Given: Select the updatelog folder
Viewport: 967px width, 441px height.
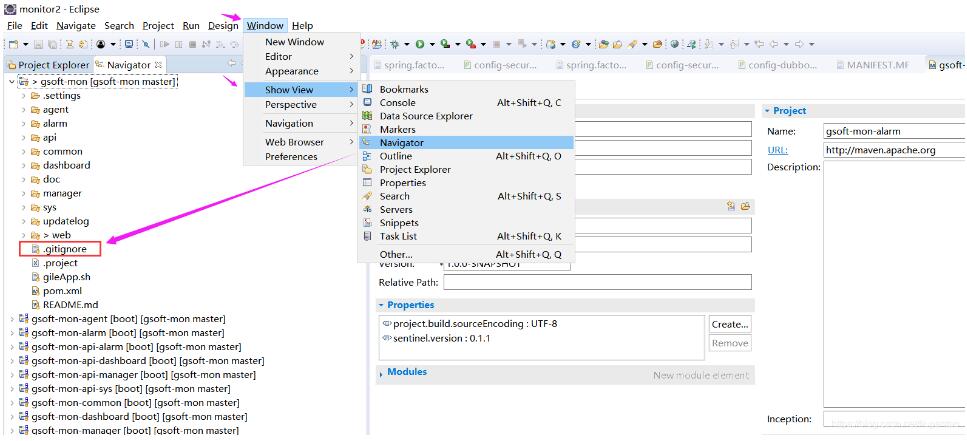Looking at the screenshot, I should click(x=60, y=221).
